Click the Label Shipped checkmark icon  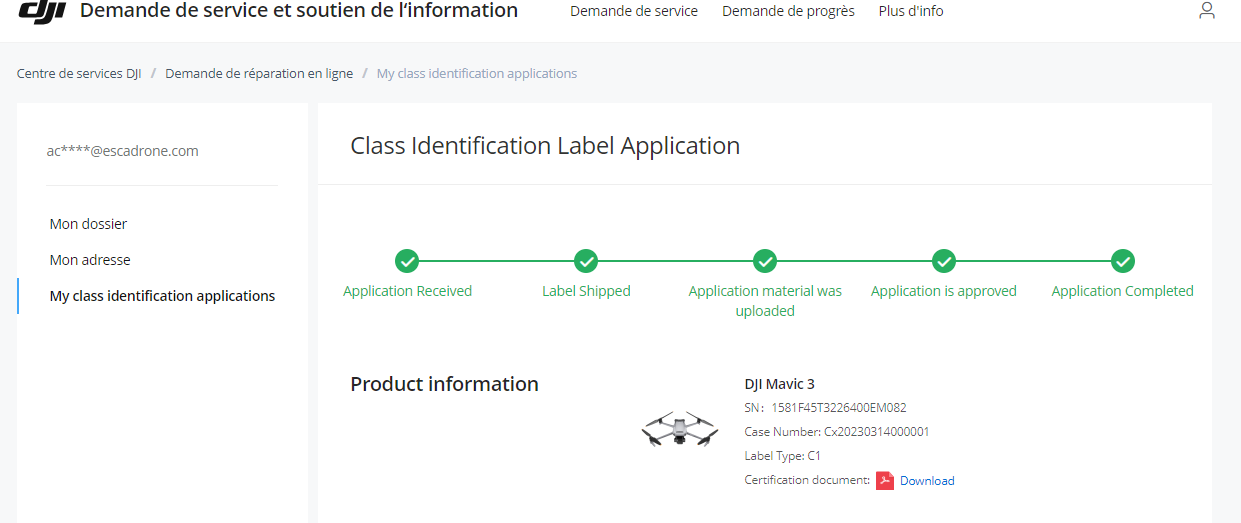pos(586,261)
